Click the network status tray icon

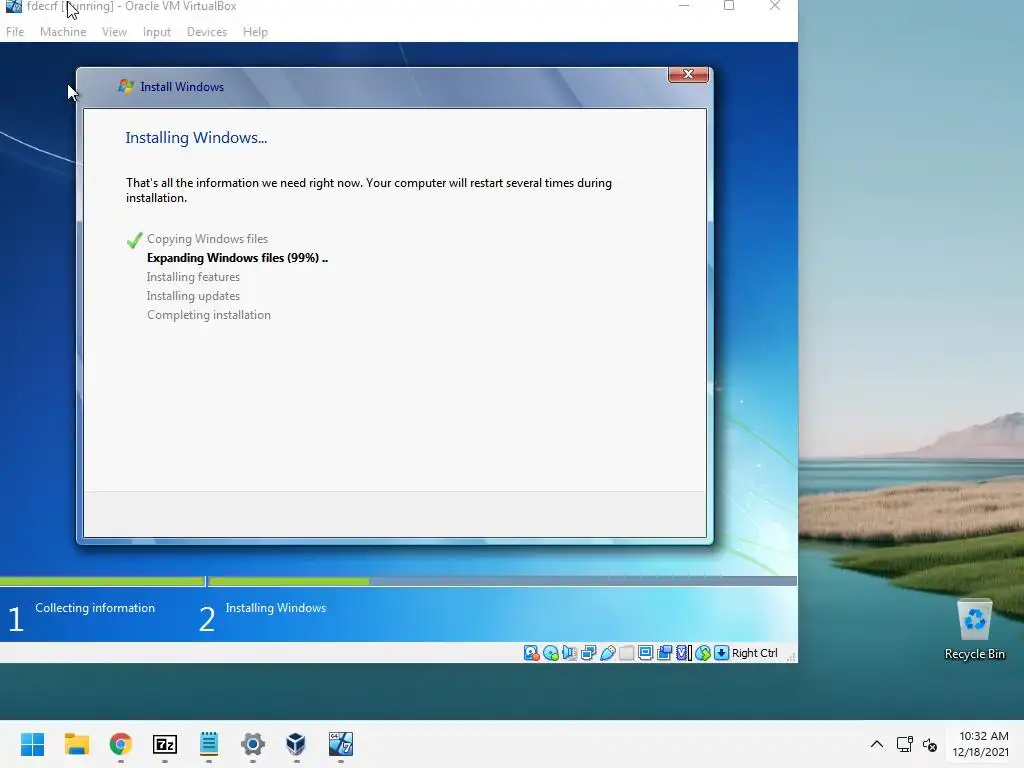click(904, 744)
